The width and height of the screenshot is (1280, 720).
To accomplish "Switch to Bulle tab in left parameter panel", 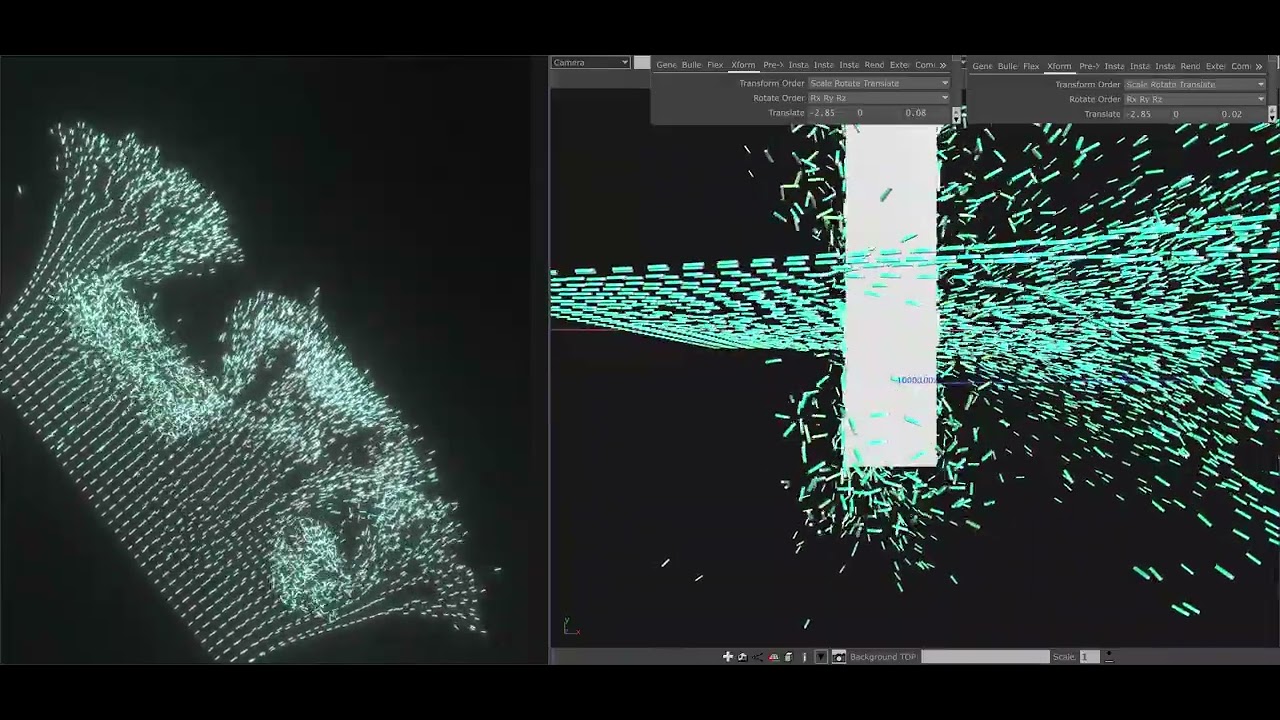I will click(x=691, y=65).
